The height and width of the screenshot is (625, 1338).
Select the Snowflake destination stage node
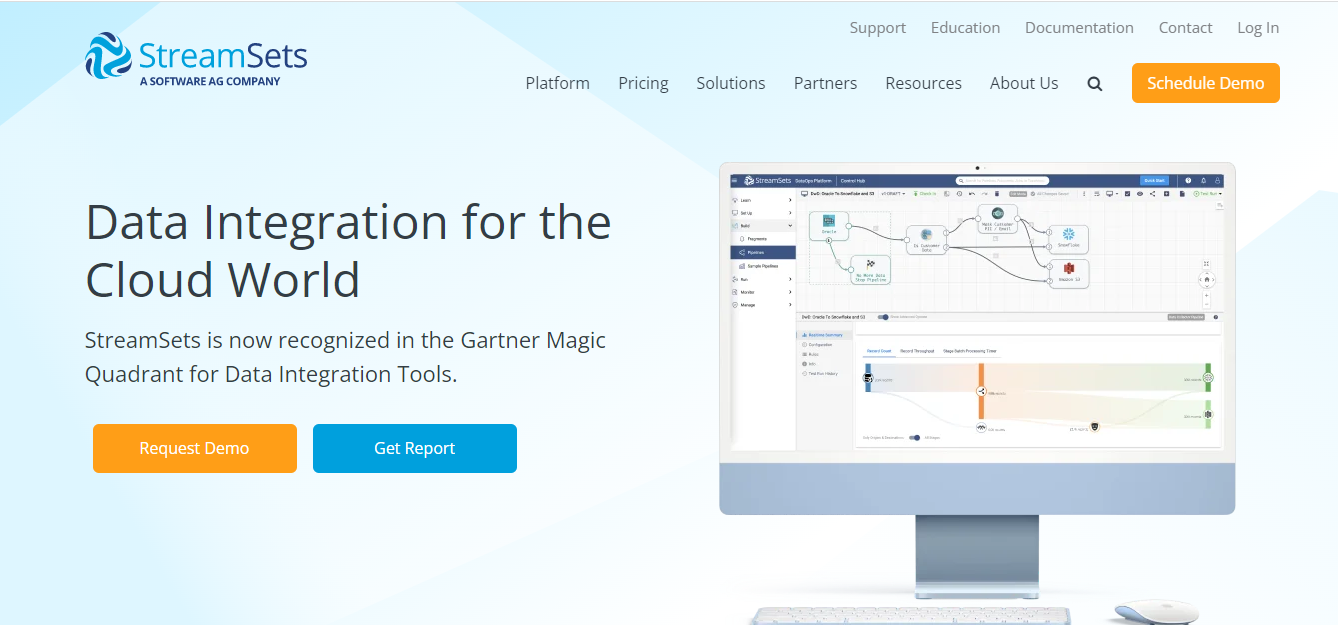point(1068,239)
